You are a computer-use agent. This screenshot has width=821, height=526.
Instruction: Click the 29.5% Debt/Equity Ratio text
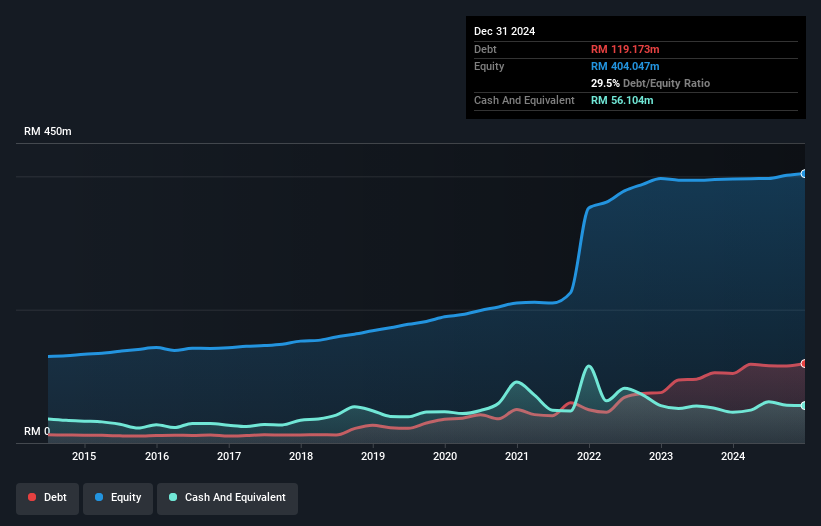click(x=650, y=83)
